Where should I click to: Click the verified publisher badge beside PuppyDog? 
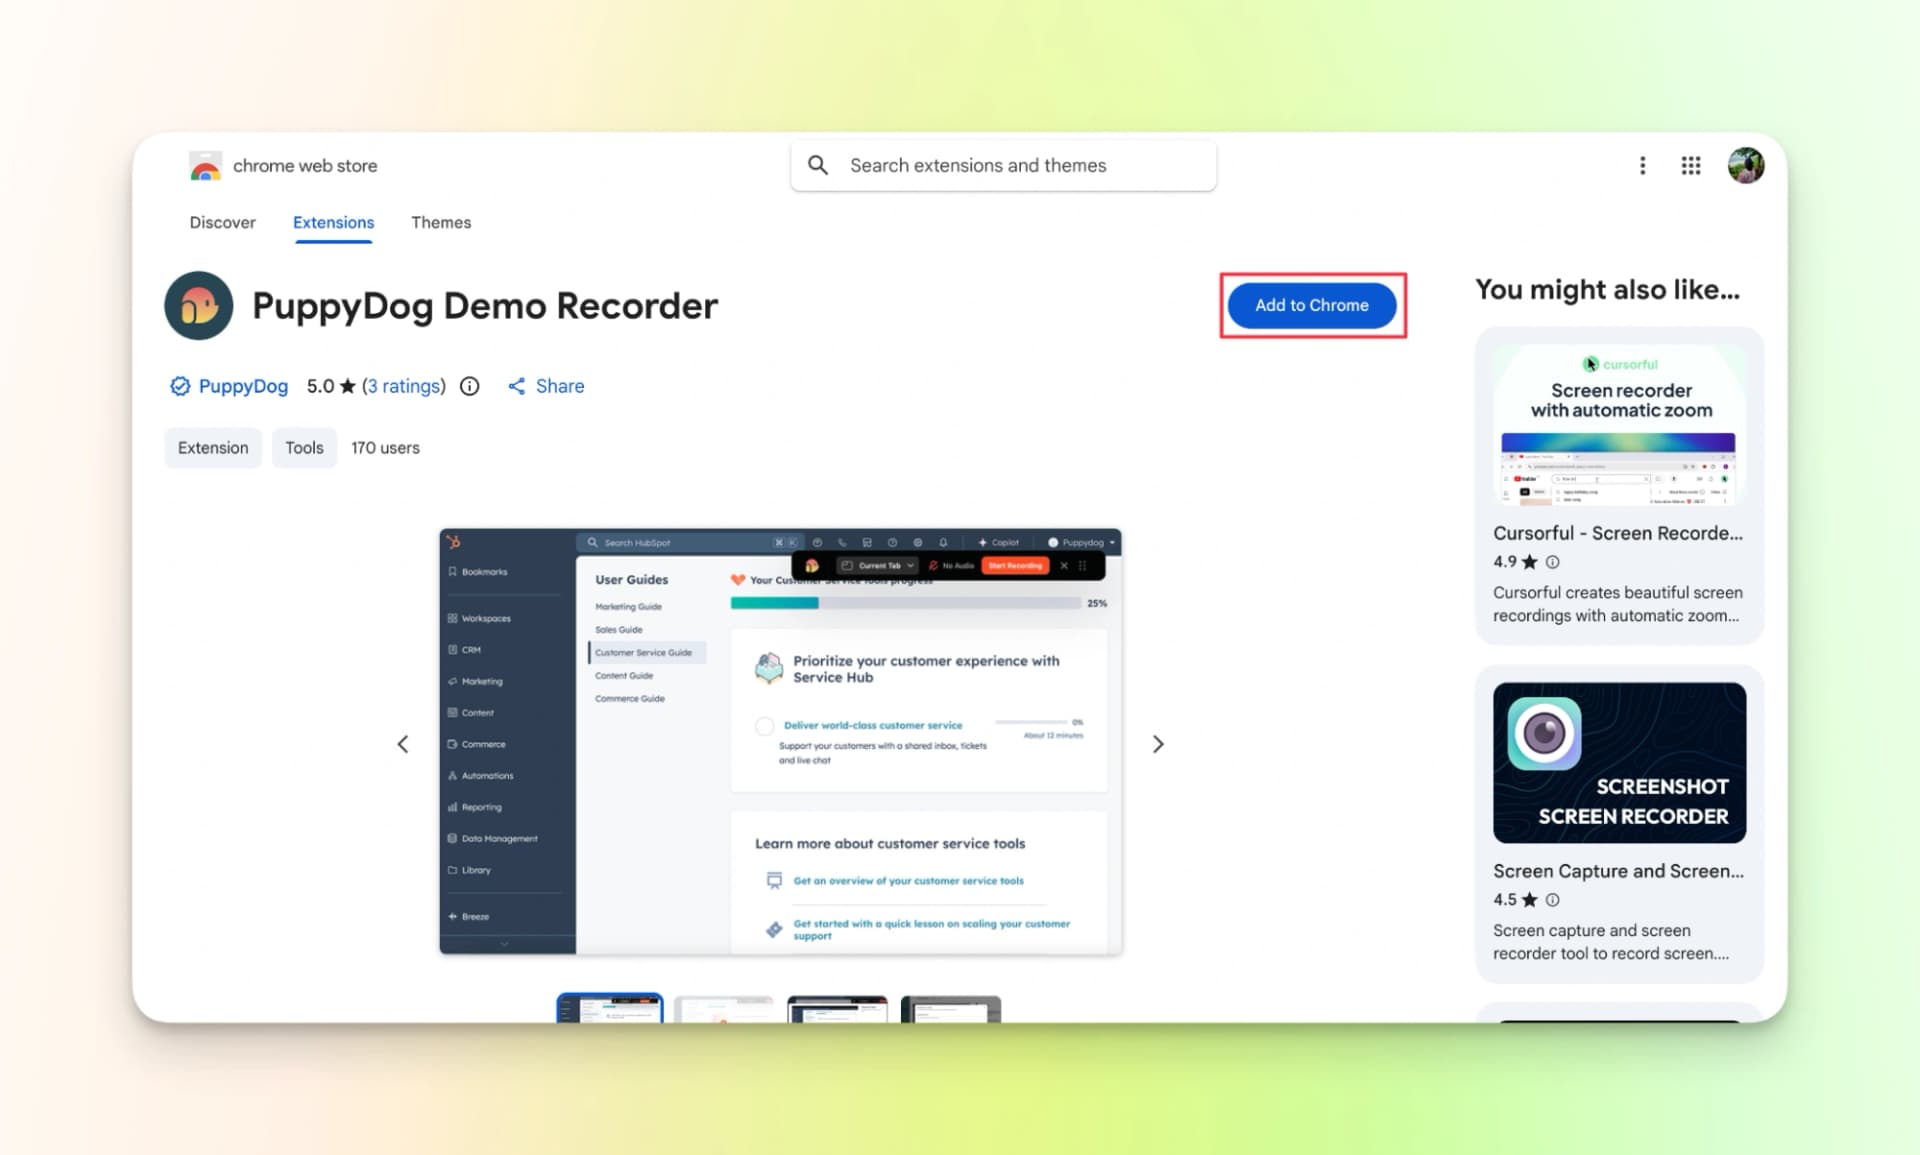[180, 386]
